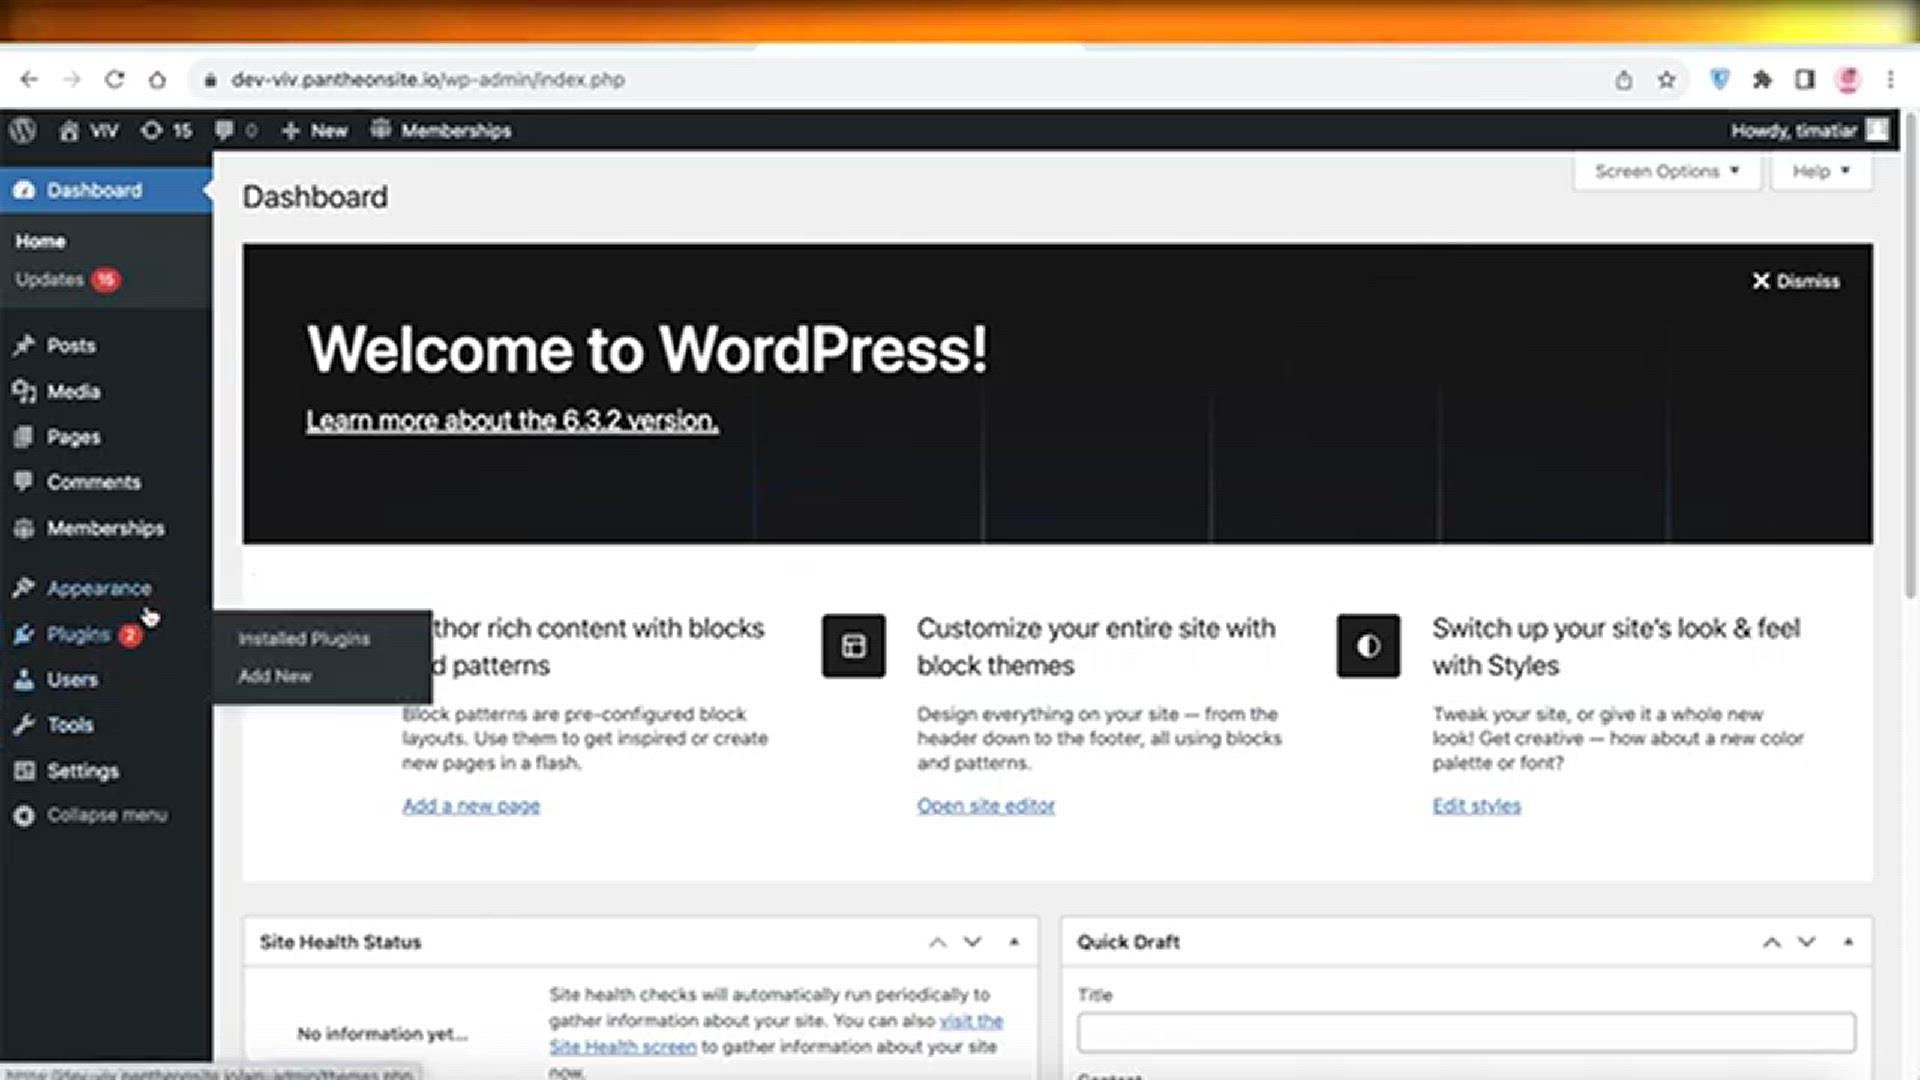This screenshot has width=1920, height=1080.
Task: Collapse the Site Health Status panel
Action: [1014, 942]
